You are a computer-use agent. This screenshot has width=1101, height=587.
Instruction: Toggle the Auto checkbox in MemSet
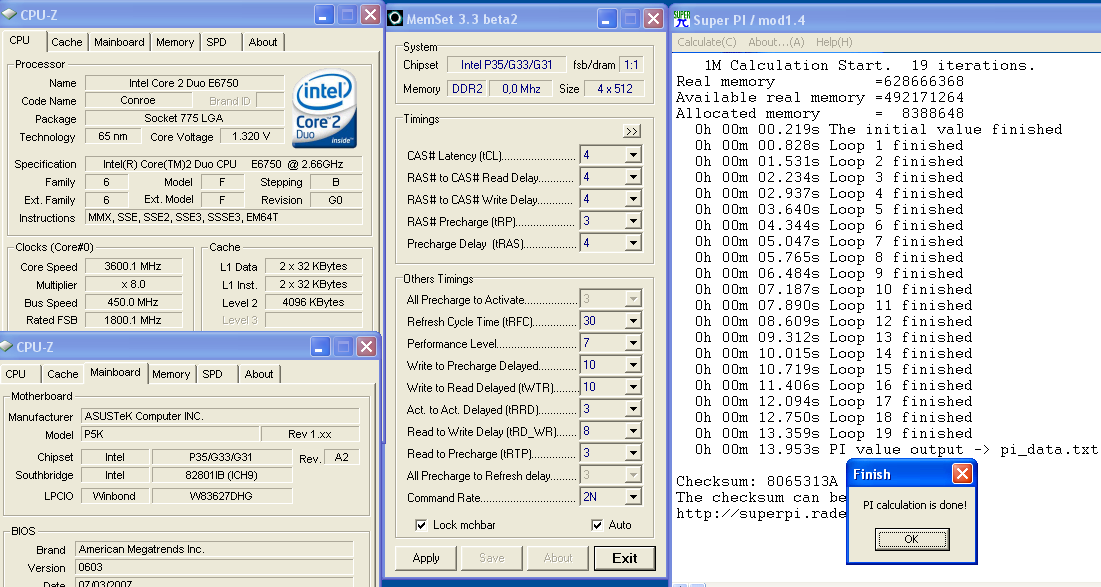click(597, 525)
